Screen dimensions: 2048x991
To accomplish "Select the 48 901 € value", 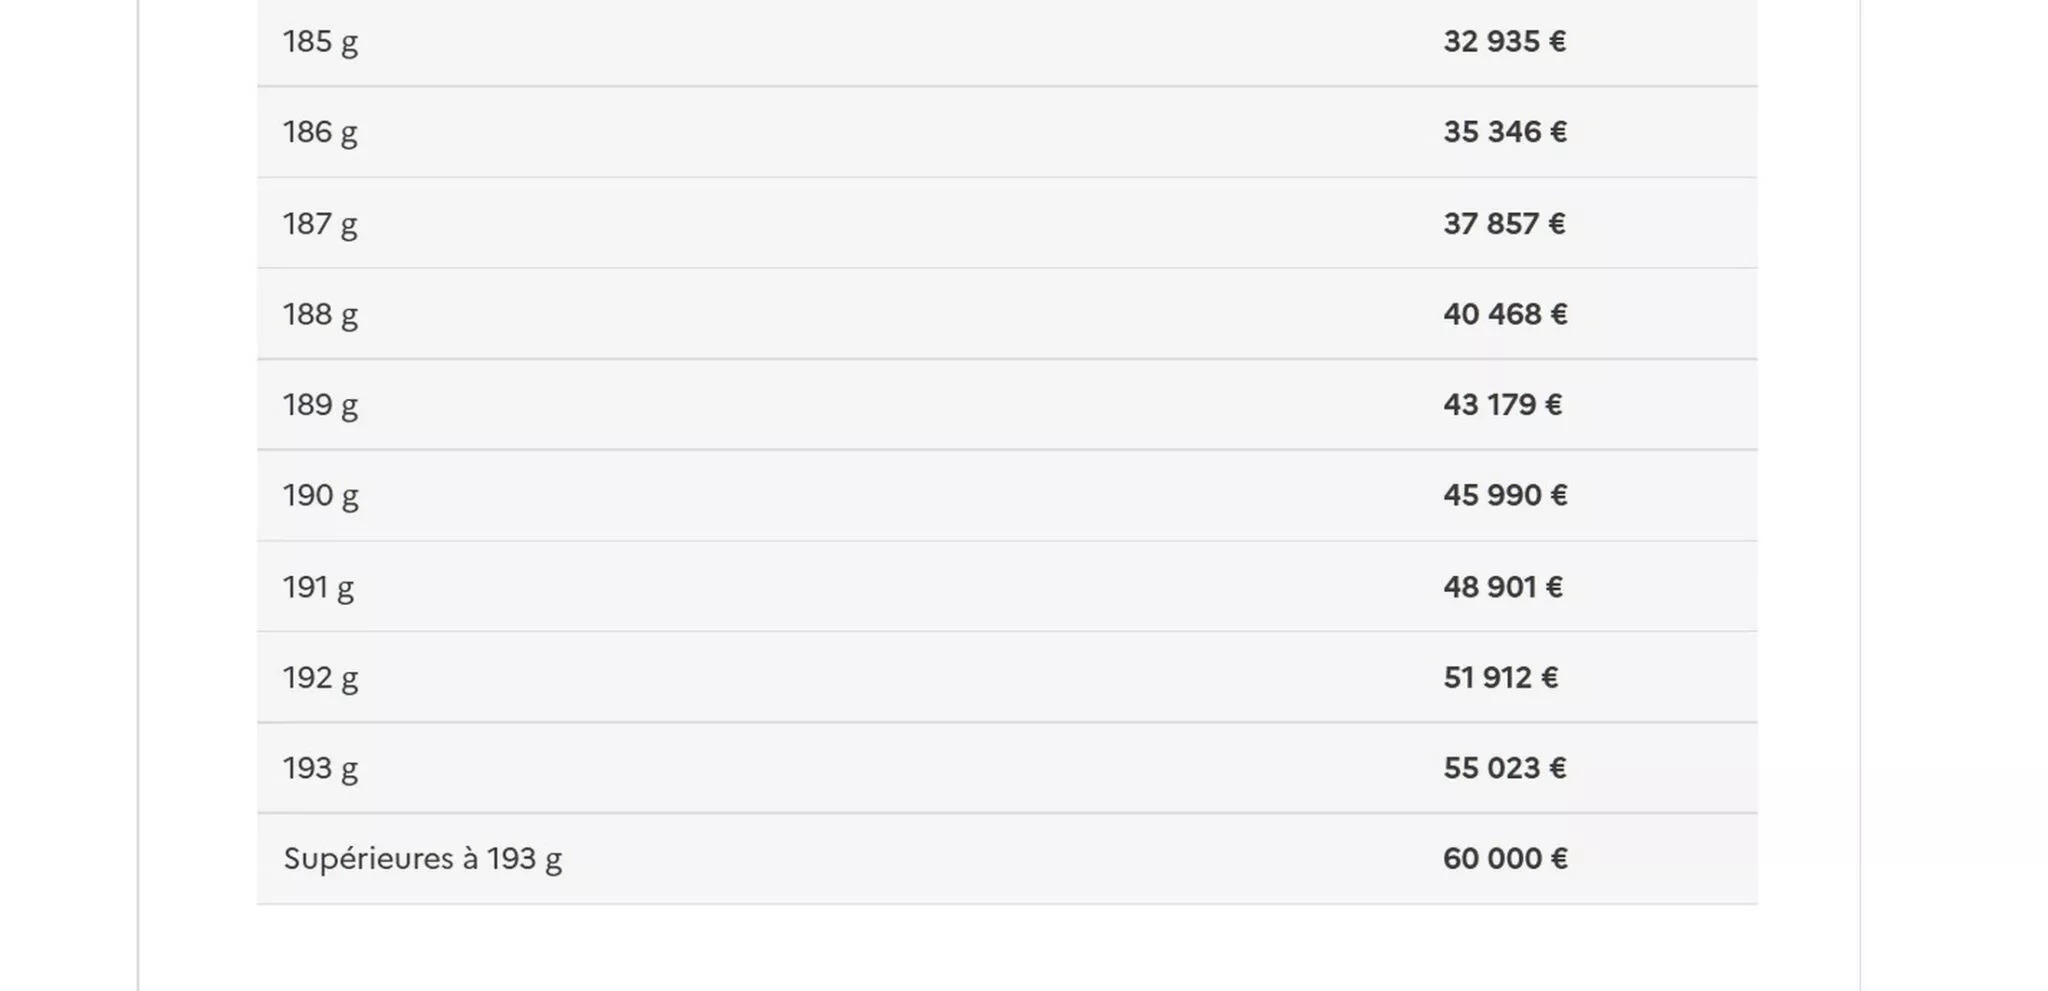I will [1502, 587].
